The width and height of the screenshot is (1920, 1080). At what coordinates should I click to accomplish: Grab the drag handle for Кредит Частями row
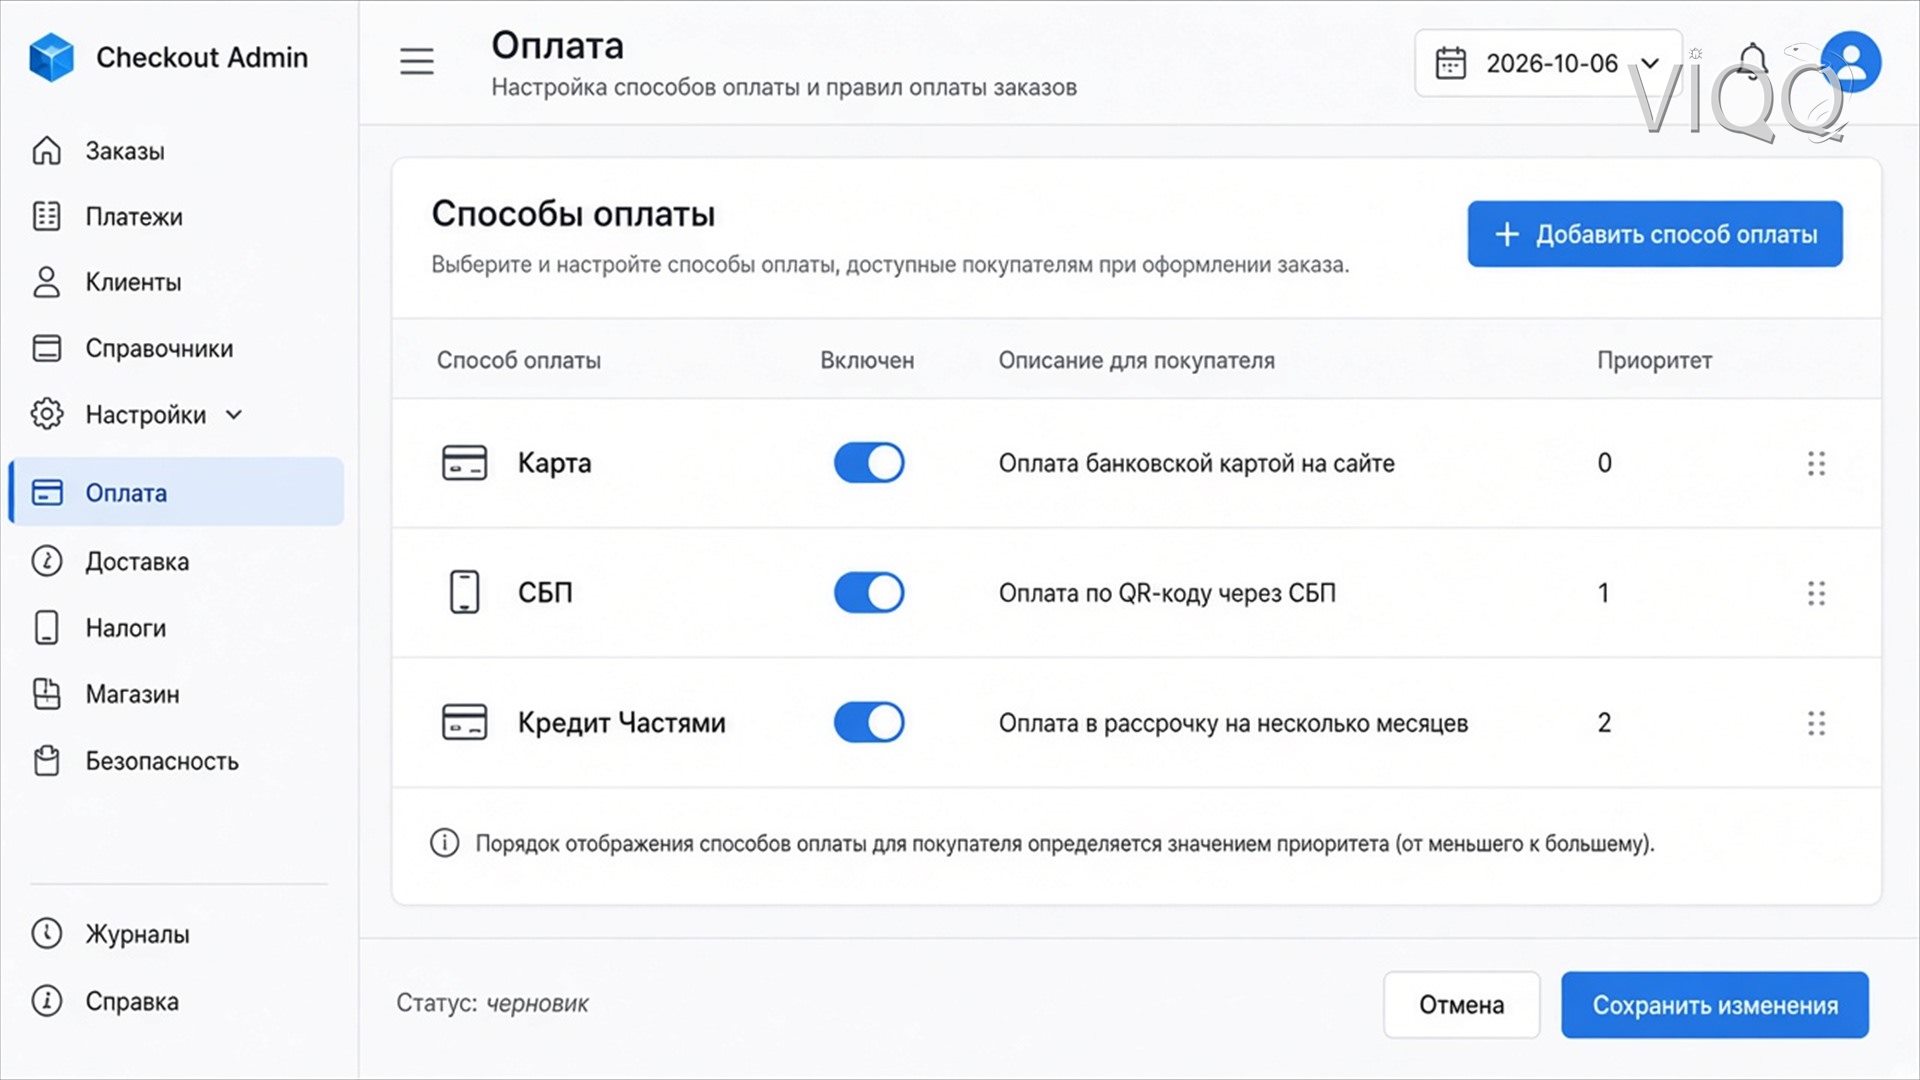(1816, 723)
